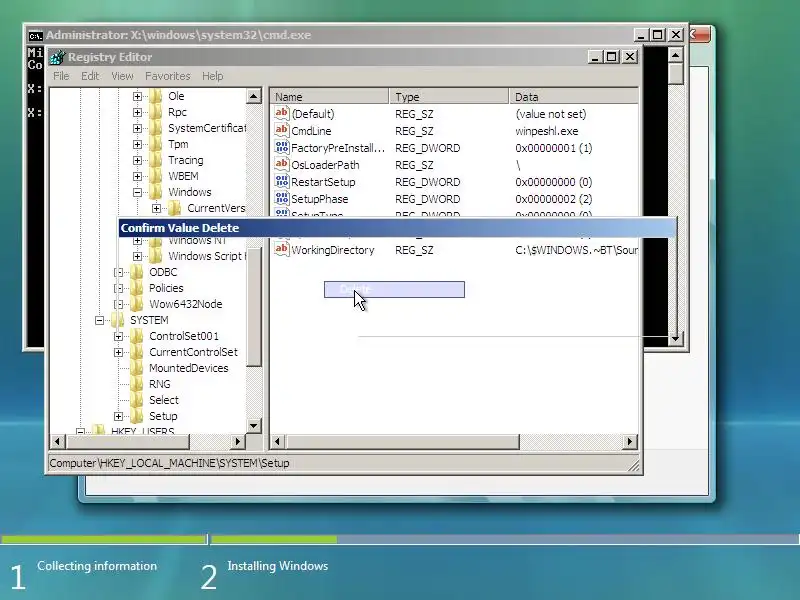The image size is (800, 600).
Task: Select the Windows Script folder icon
Action: tap(156, 256)
